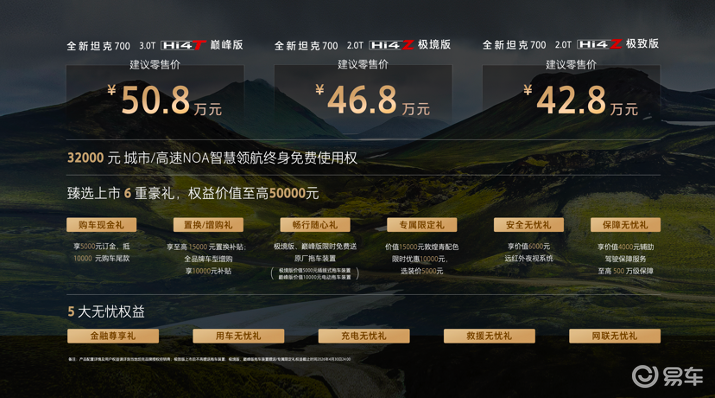
Task: Click the 臻选上市 6 重豪礼 heading
Action: 193,193
